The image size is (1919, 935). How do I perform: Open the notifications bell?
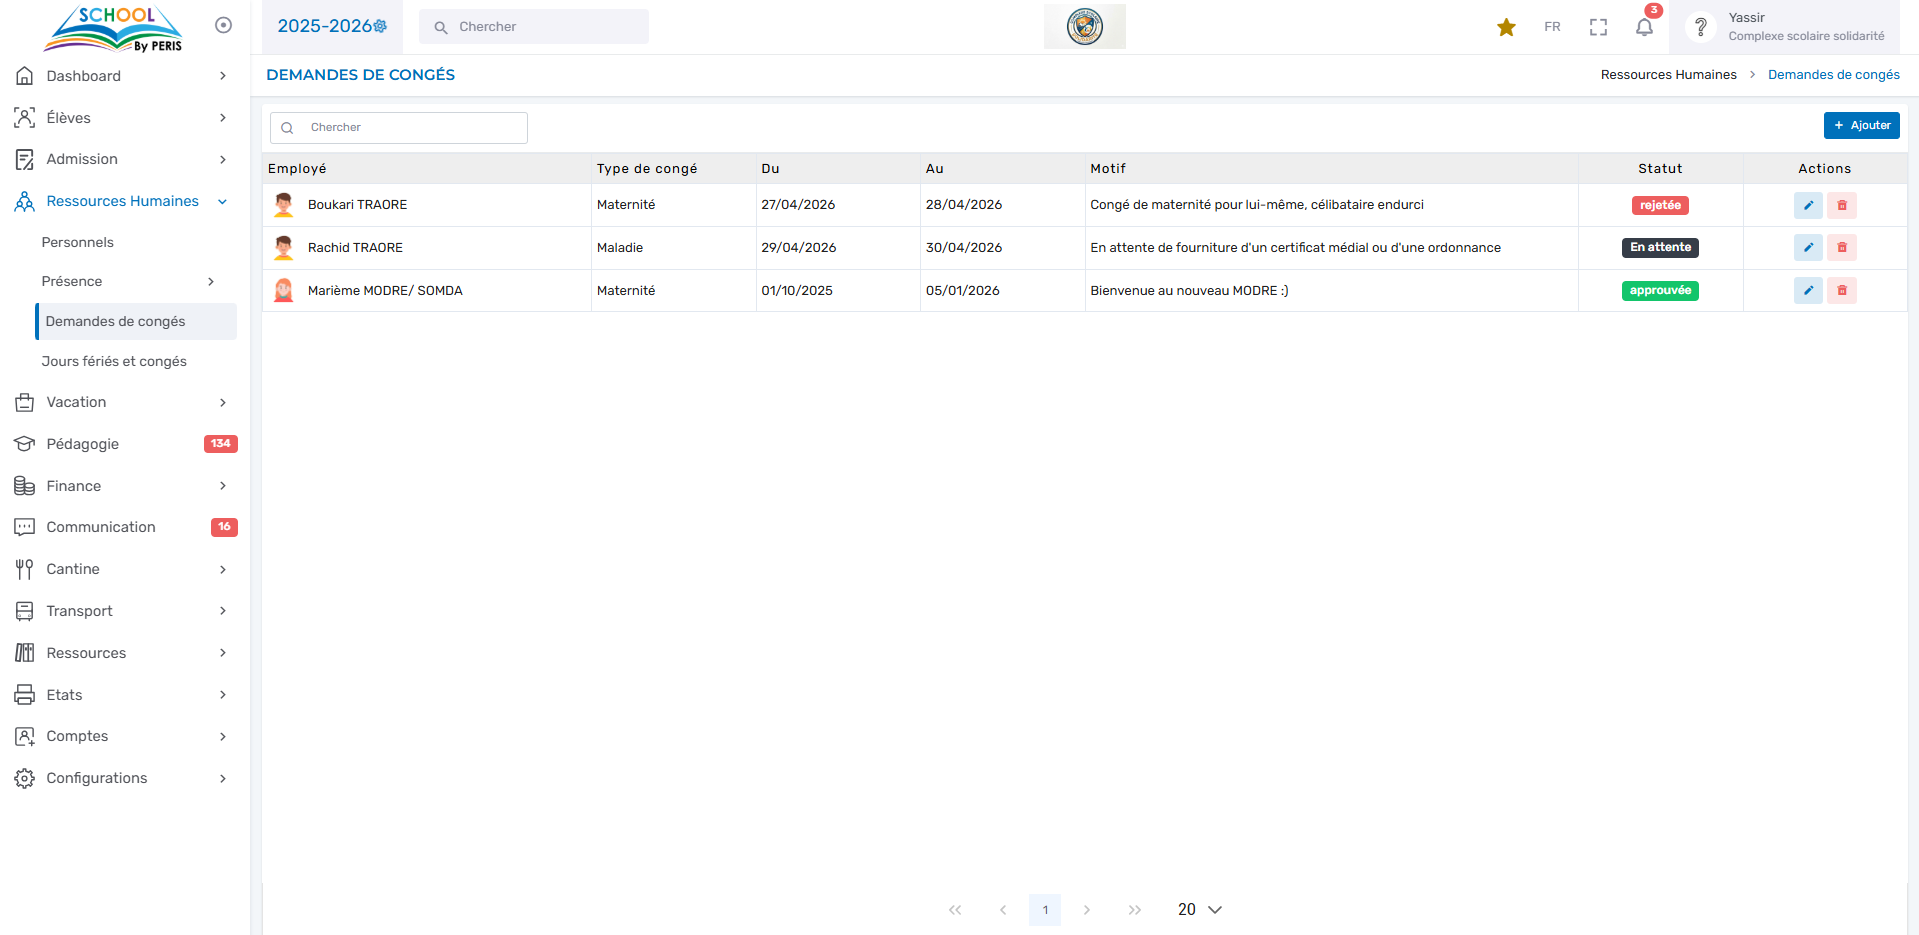point(1644,27)
